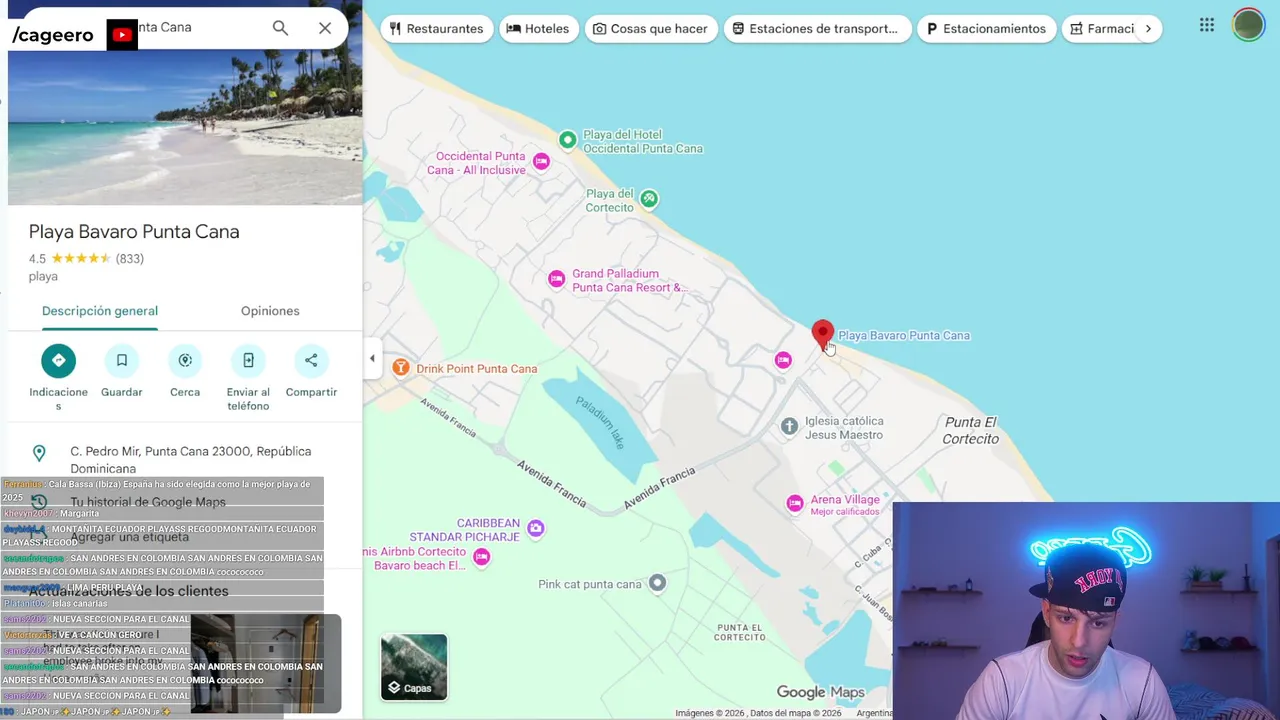Open the Google account avatar
Image resolution: width=1280 pixels, height=720 pixels.
point(1248,25)
